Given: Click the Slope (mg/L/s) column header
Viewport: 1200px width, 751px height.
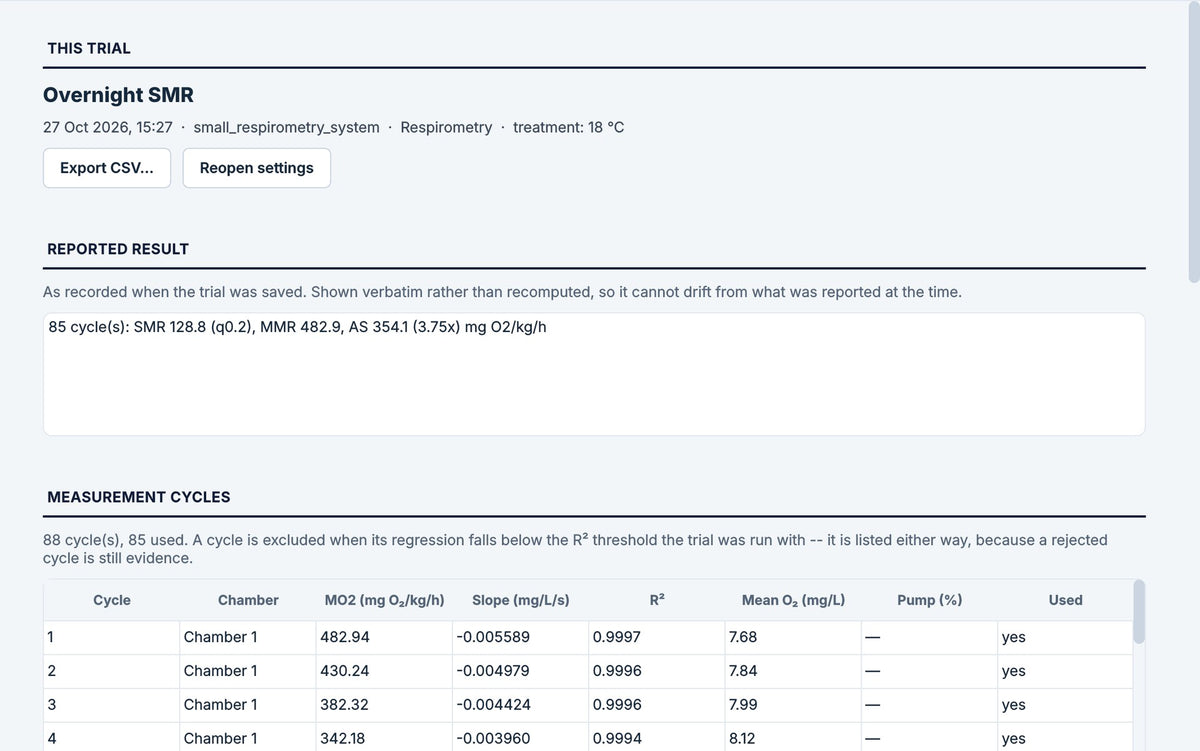Looking at the screenshot, I should (521, 600).
